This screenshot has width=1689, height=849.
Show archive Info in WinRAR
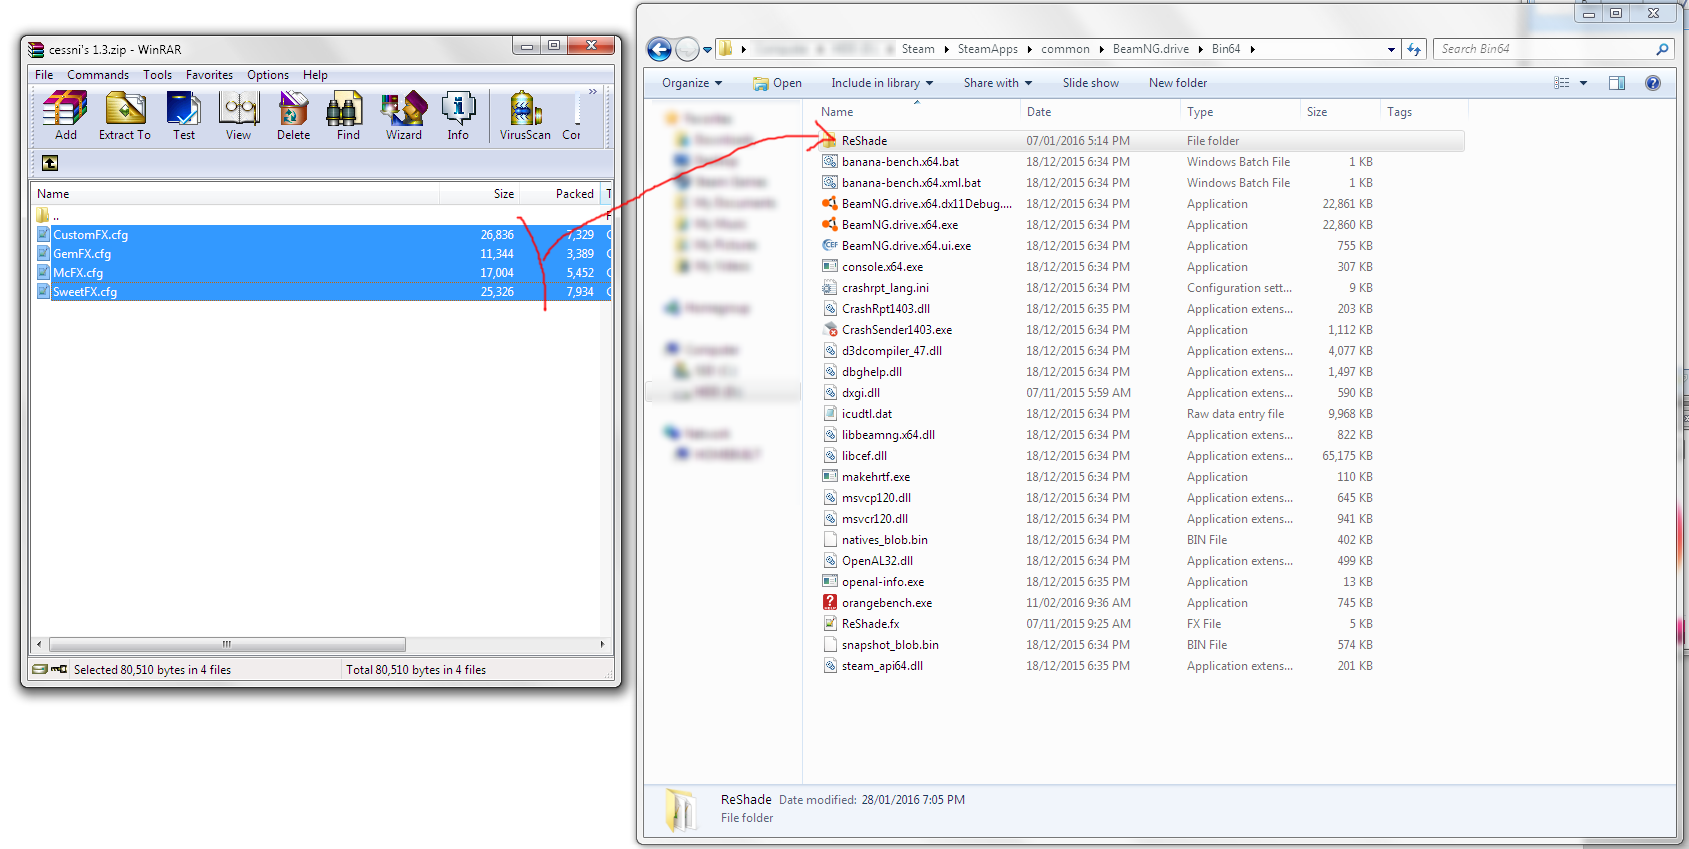tap(458, 115)
